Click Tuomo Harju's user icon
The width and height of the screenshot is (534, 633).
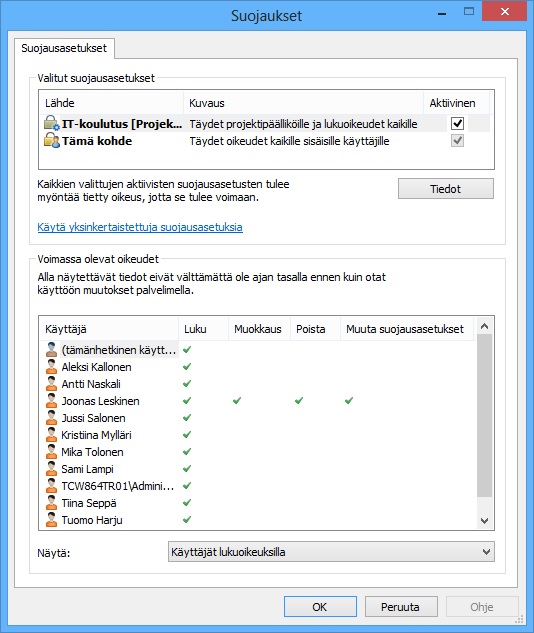point(51,520)
